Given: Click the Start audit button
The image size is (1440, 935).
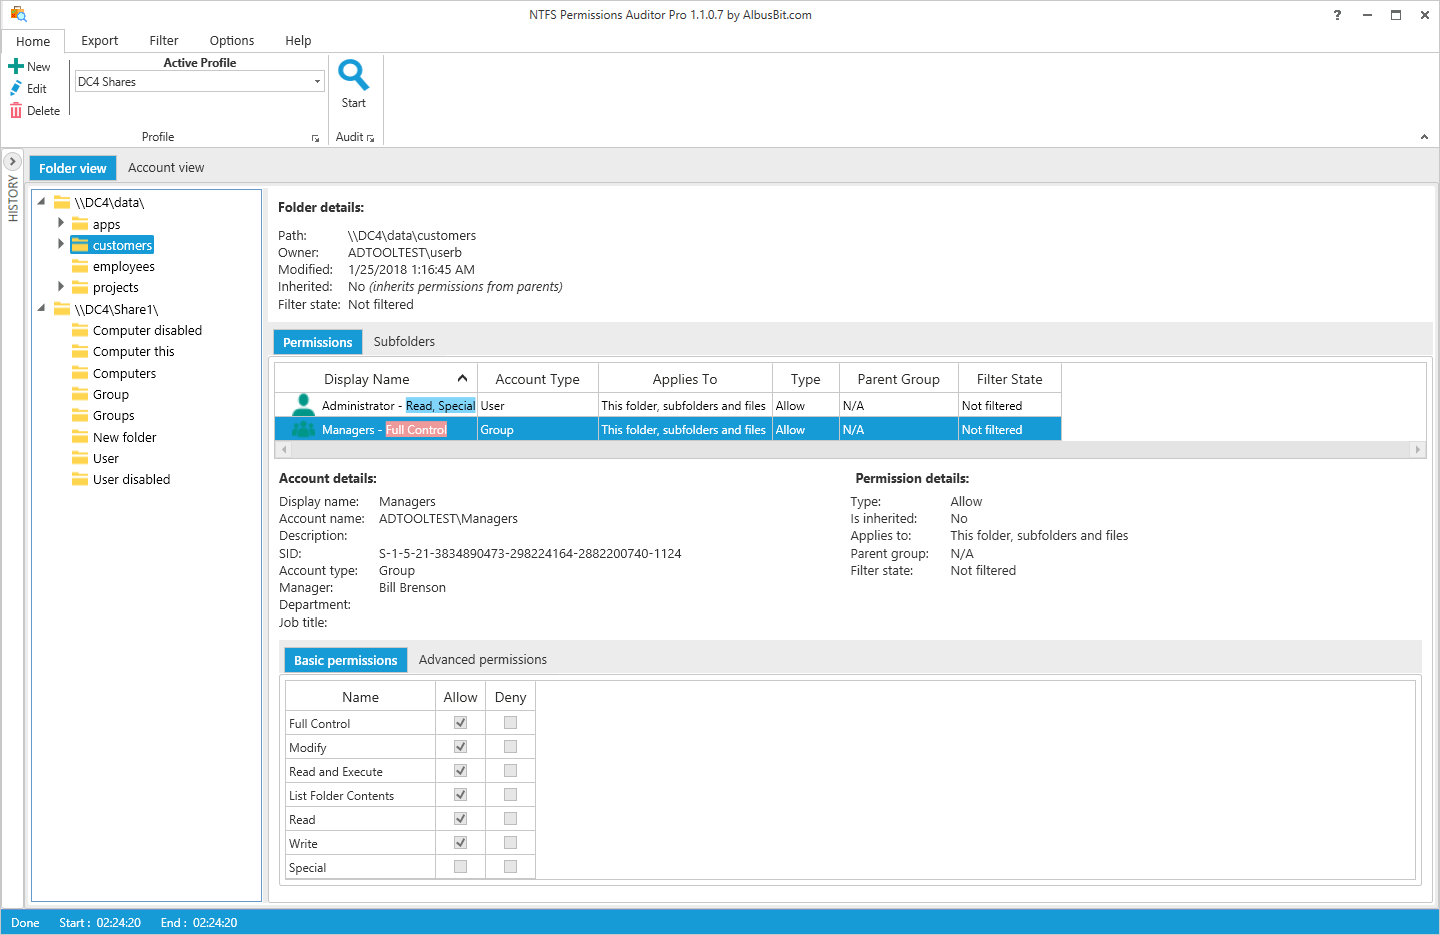Looking at the screenshot, I should pos(354,85).
